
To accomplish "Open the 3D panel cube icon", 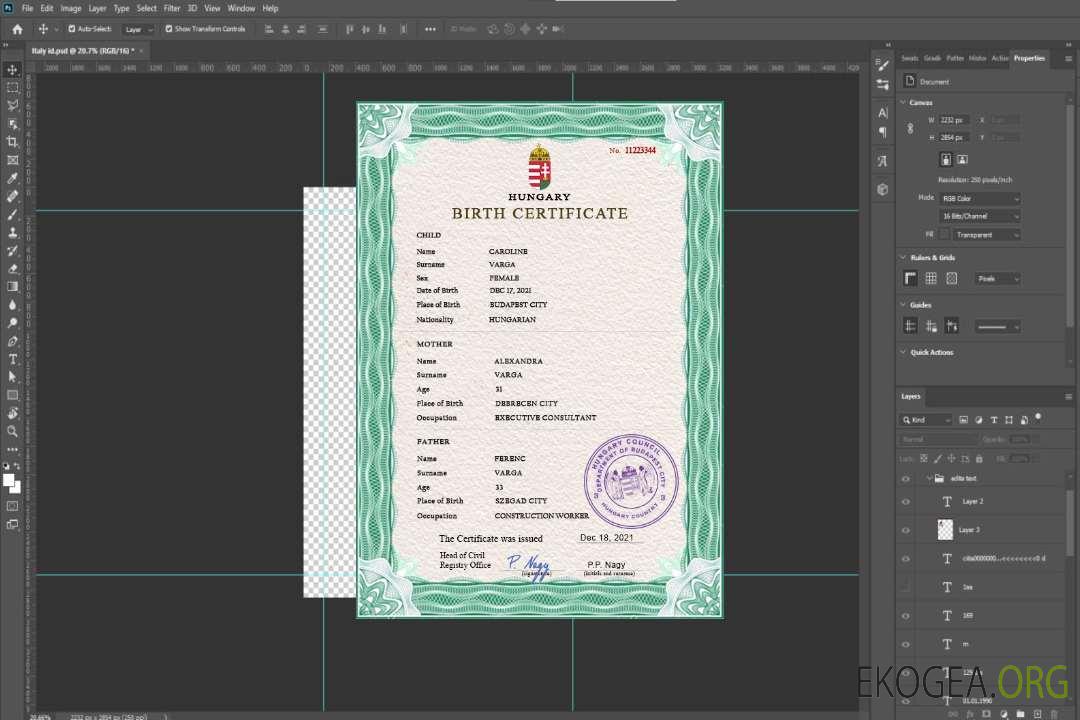I will (883, 189).
